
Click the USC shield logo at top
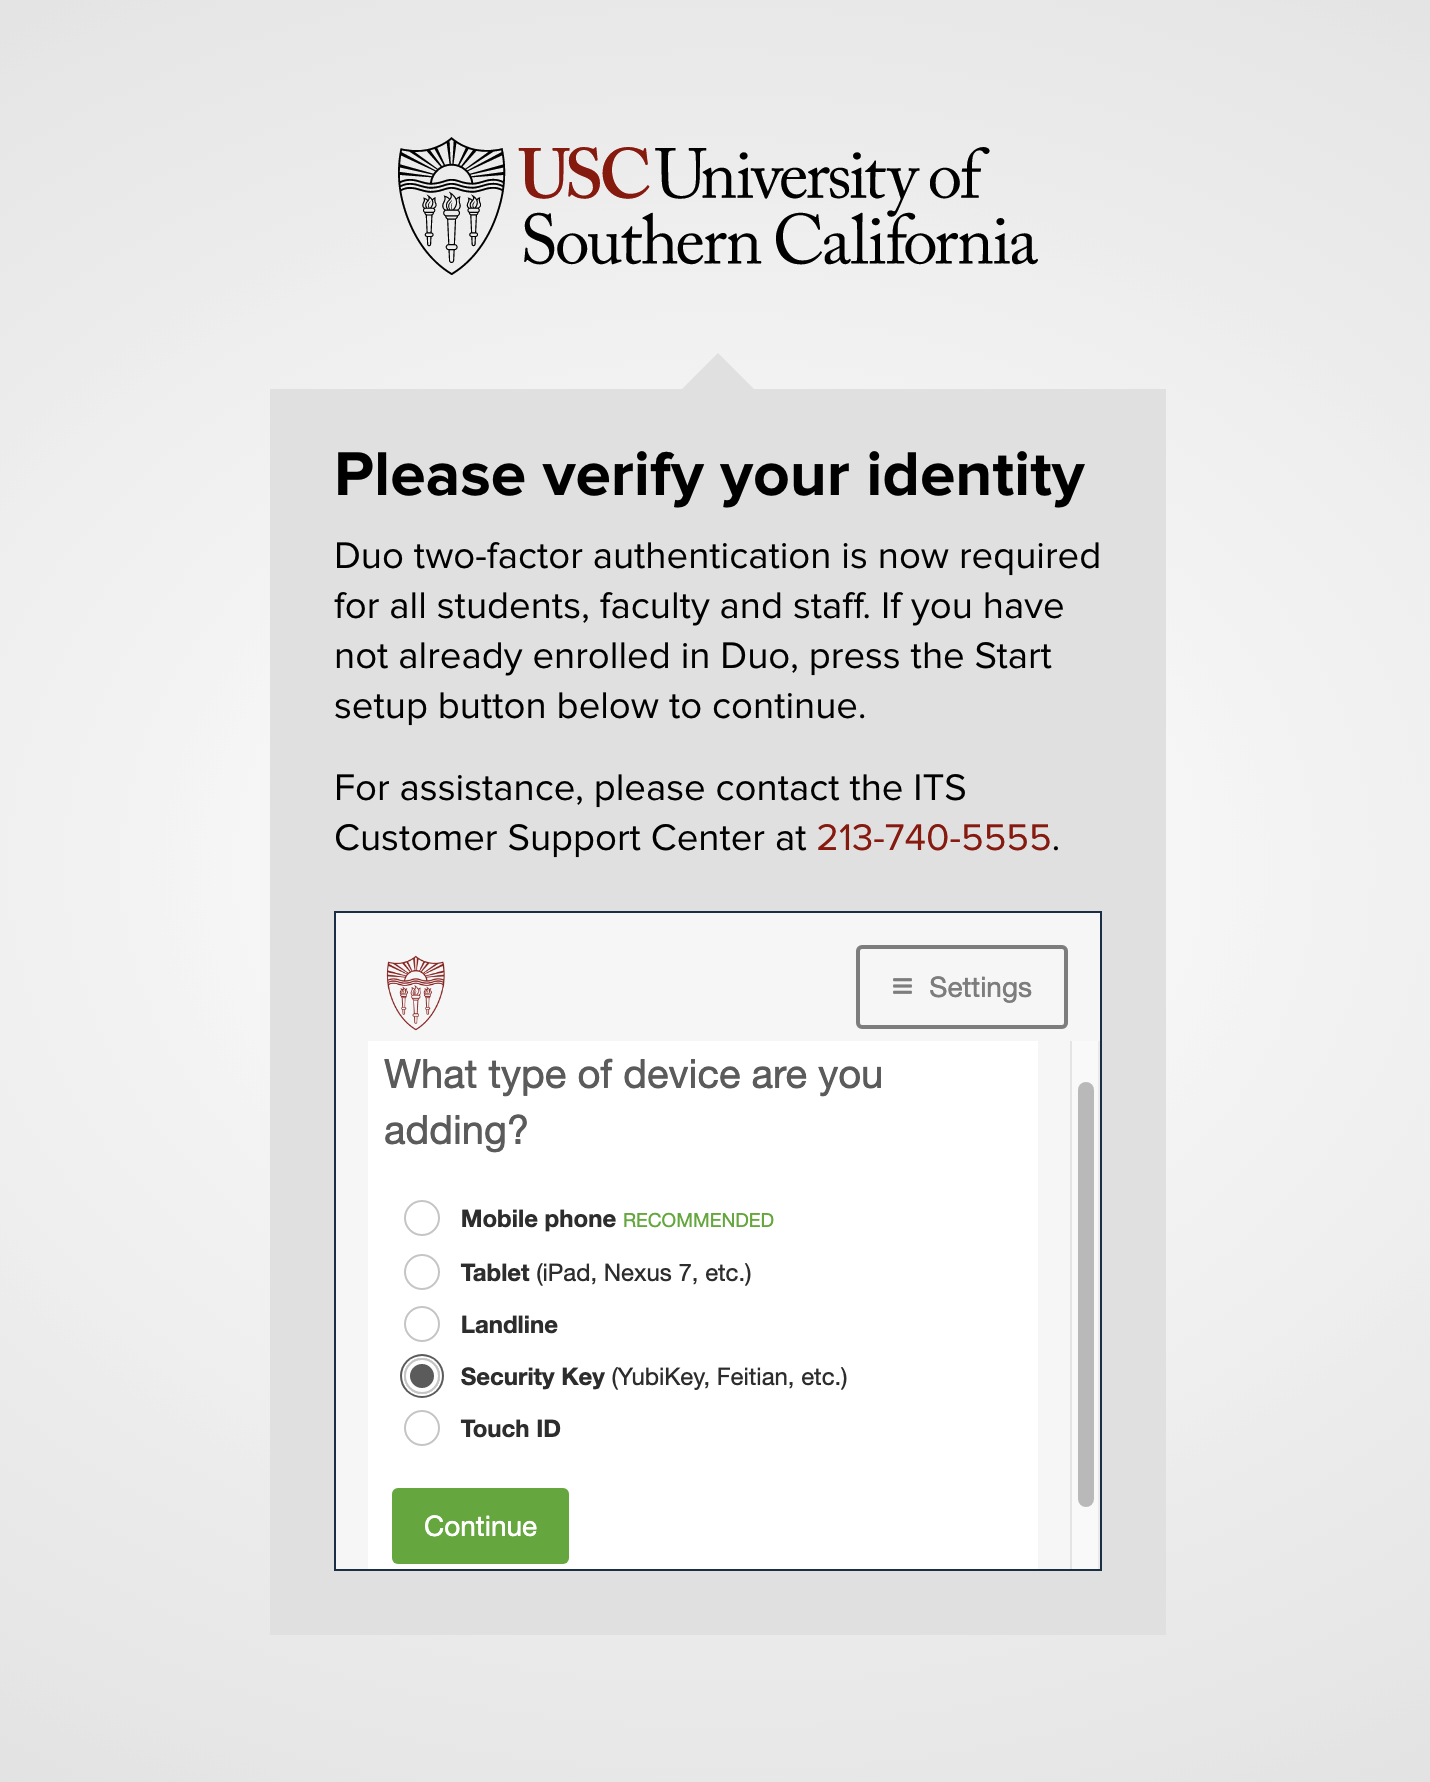452,206
